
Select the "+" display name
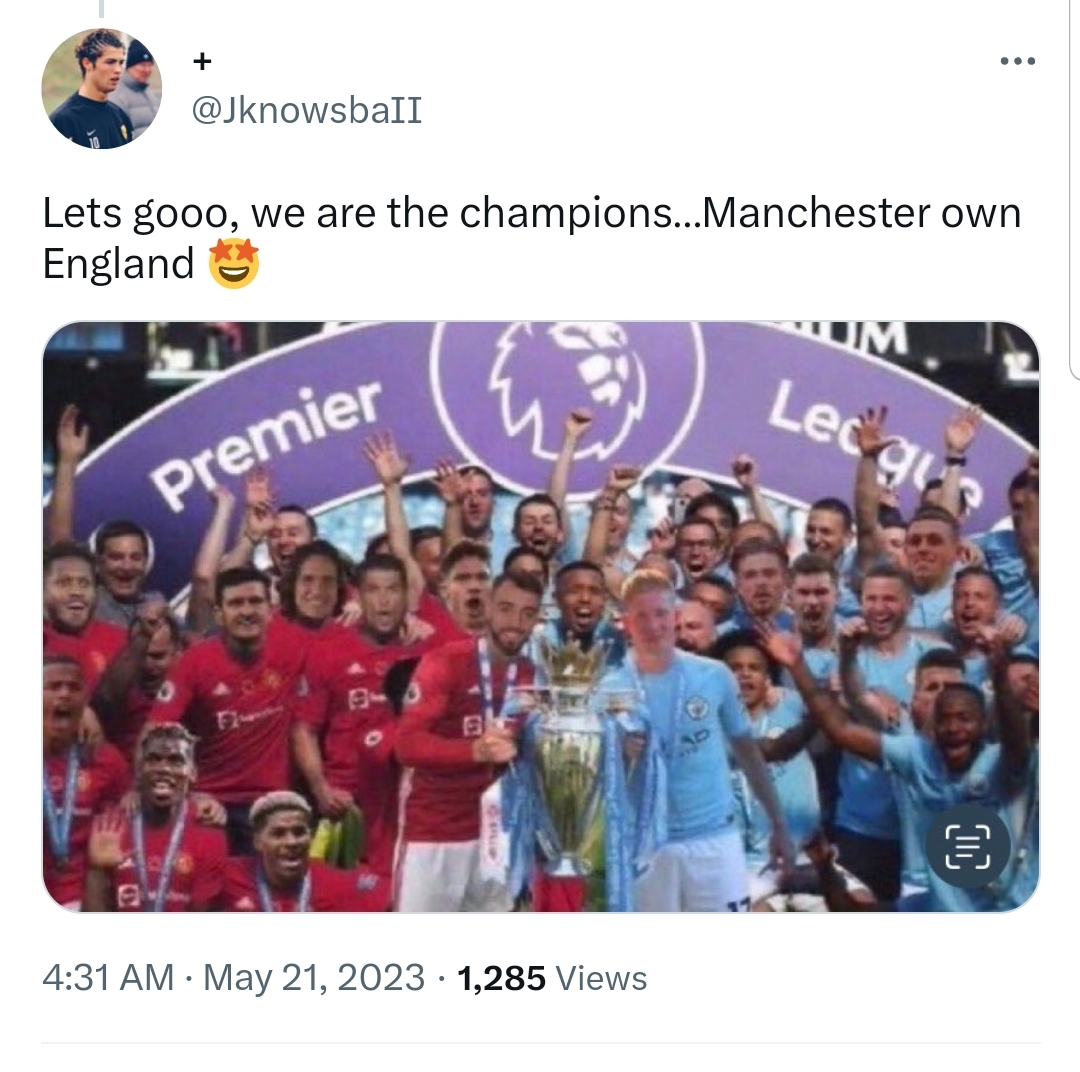(x=202, y=61)
